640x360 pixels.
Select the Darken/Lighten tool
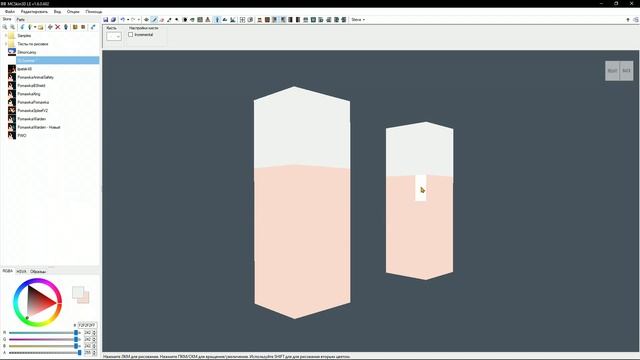184,20
